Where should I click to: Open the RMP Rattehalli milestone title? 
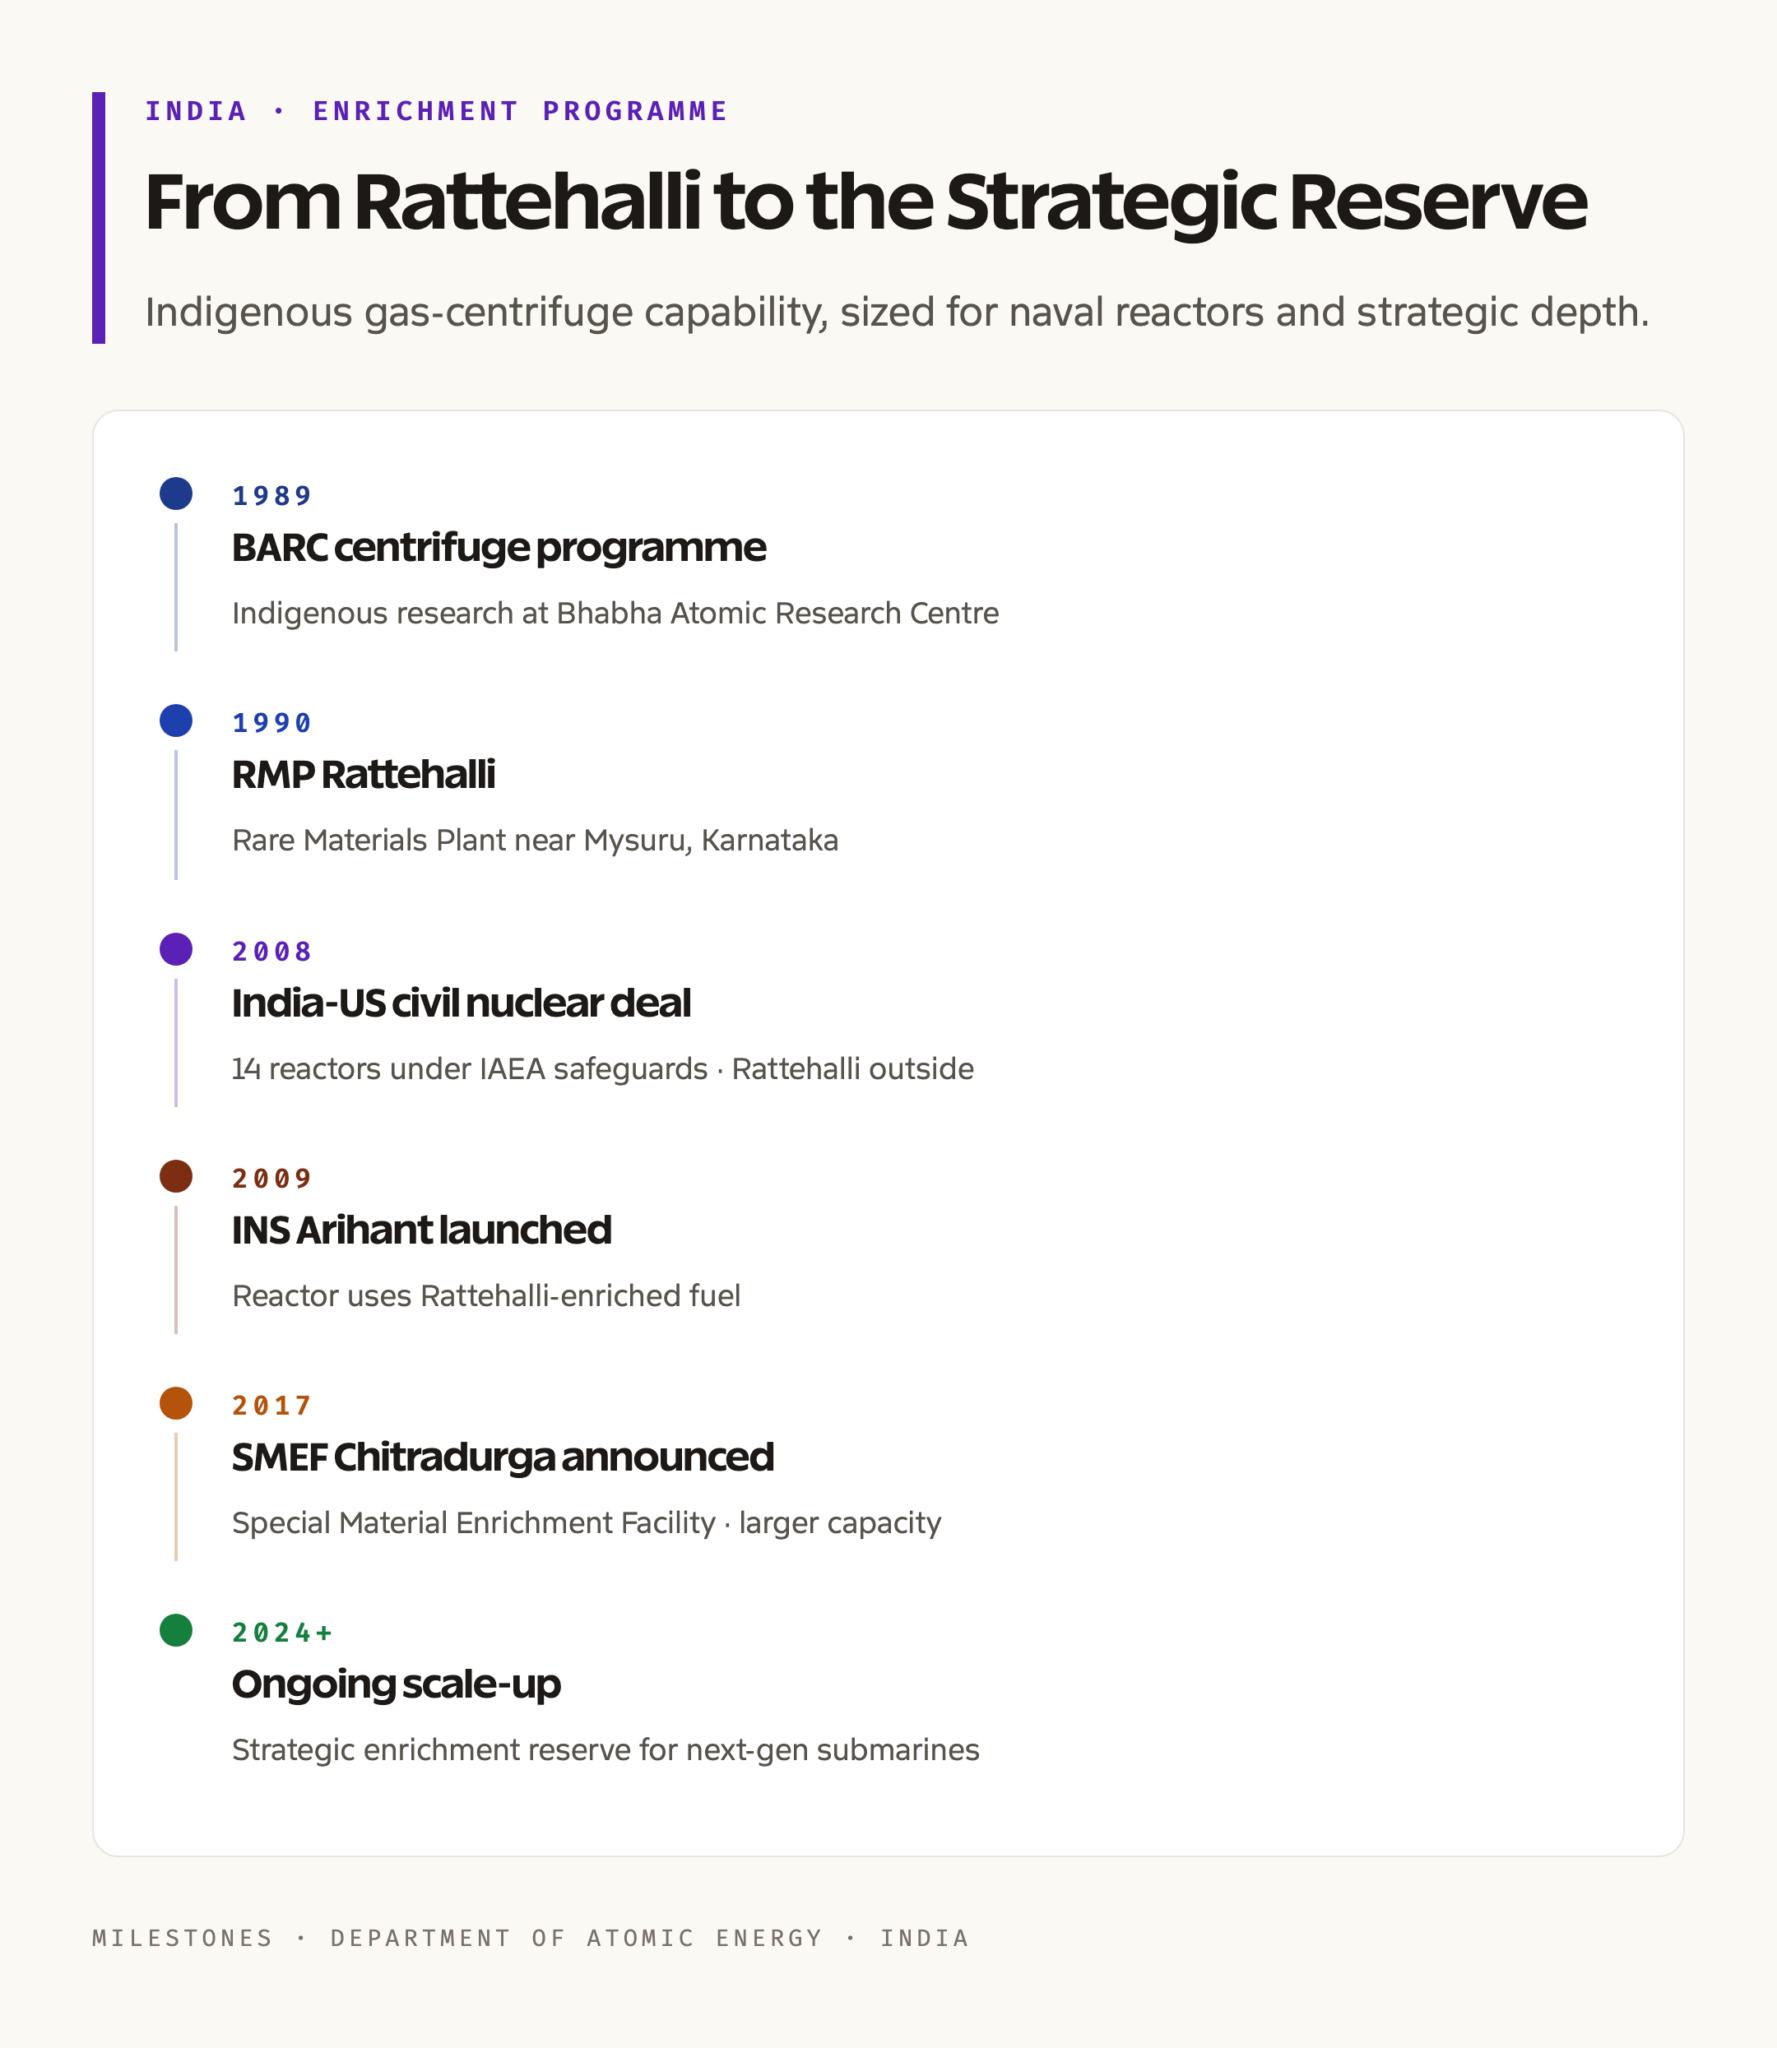[363, 775]
